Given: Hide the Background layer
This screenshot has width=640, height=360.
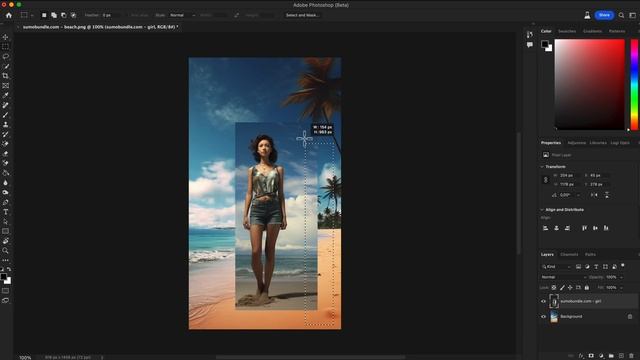Looking at the screenshot, I should coord(543,317).
